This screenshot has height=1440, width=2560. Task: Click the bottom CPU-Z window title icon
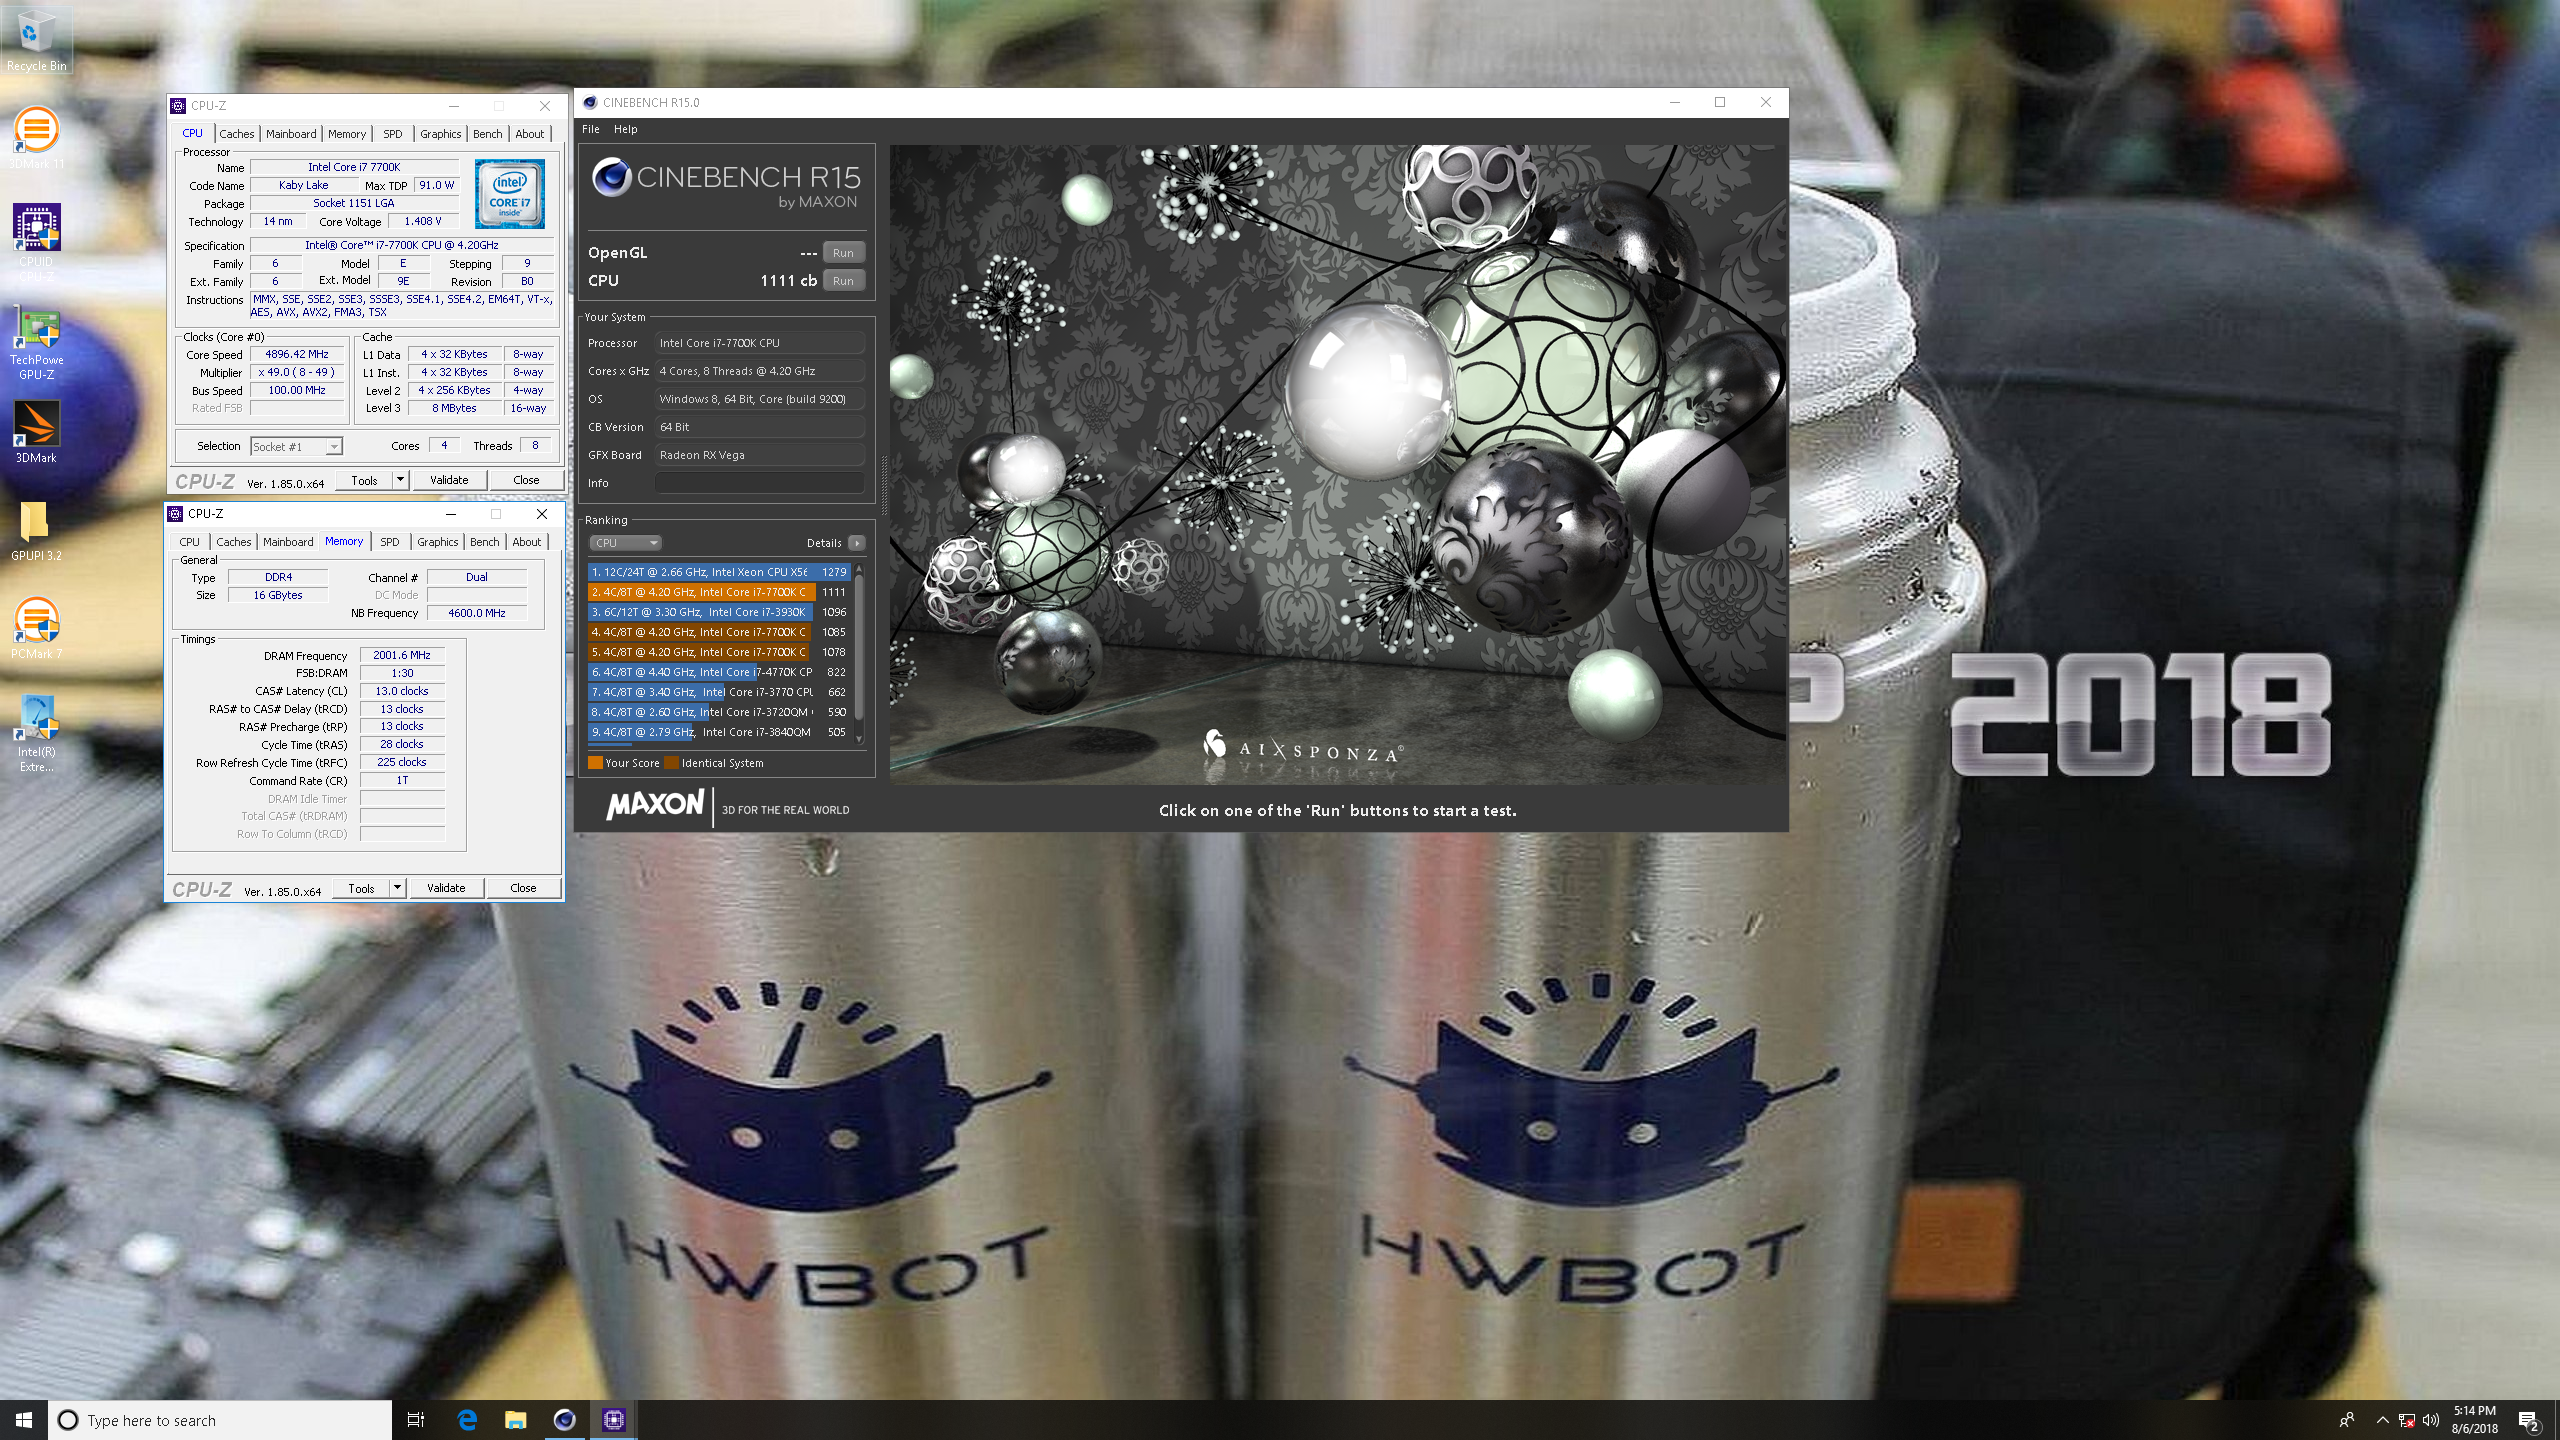point(175,513)
